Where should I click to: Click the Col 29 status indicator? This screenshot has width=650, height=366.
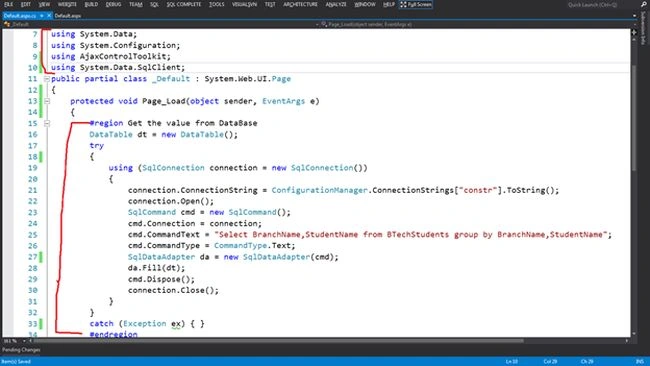550,361
